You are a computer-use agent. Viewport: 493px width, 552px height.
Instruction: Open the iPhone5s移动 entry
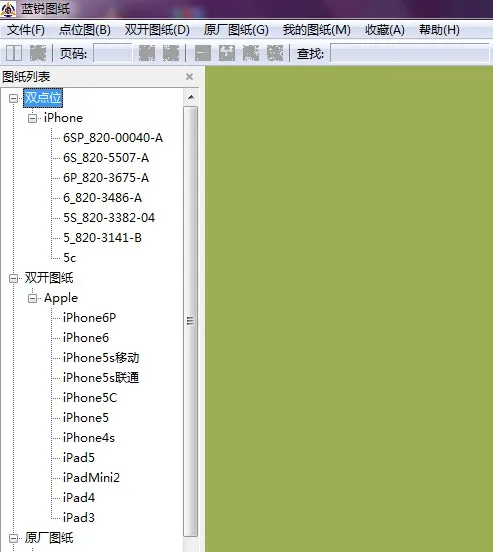click(x=101, y=358)
